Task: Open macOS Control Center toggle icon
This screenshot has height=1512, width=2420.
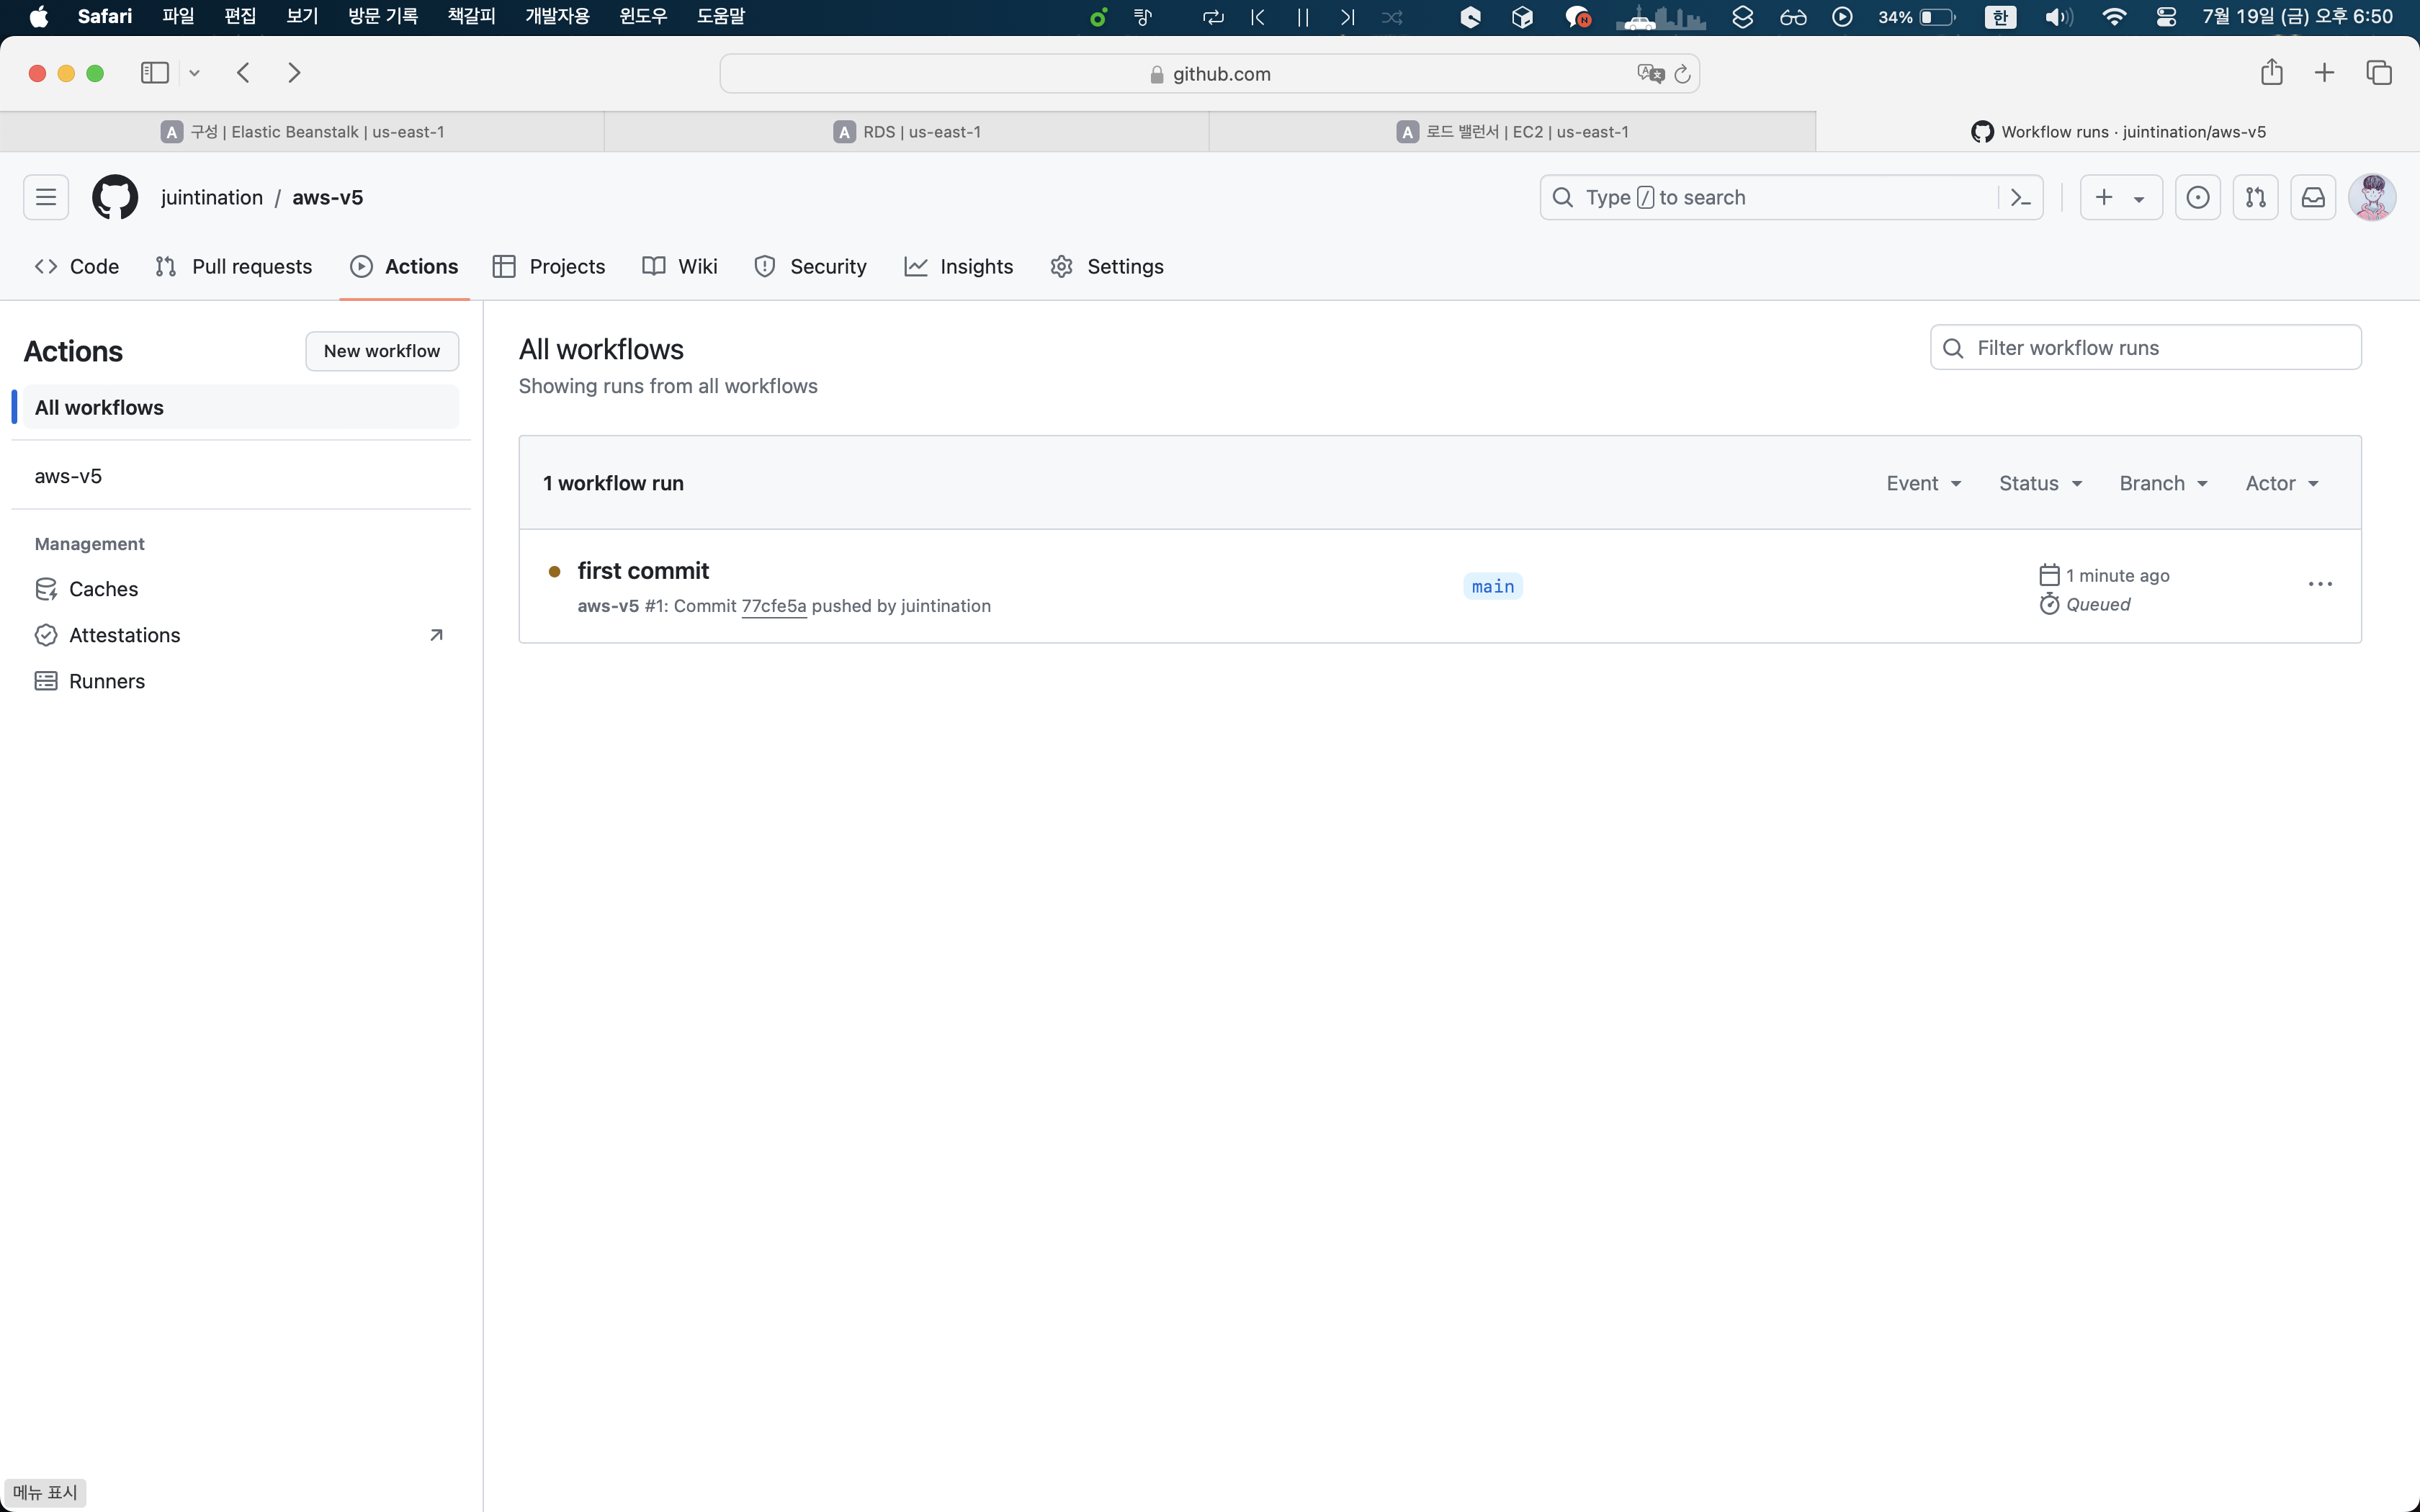Action: [2166, 17]
